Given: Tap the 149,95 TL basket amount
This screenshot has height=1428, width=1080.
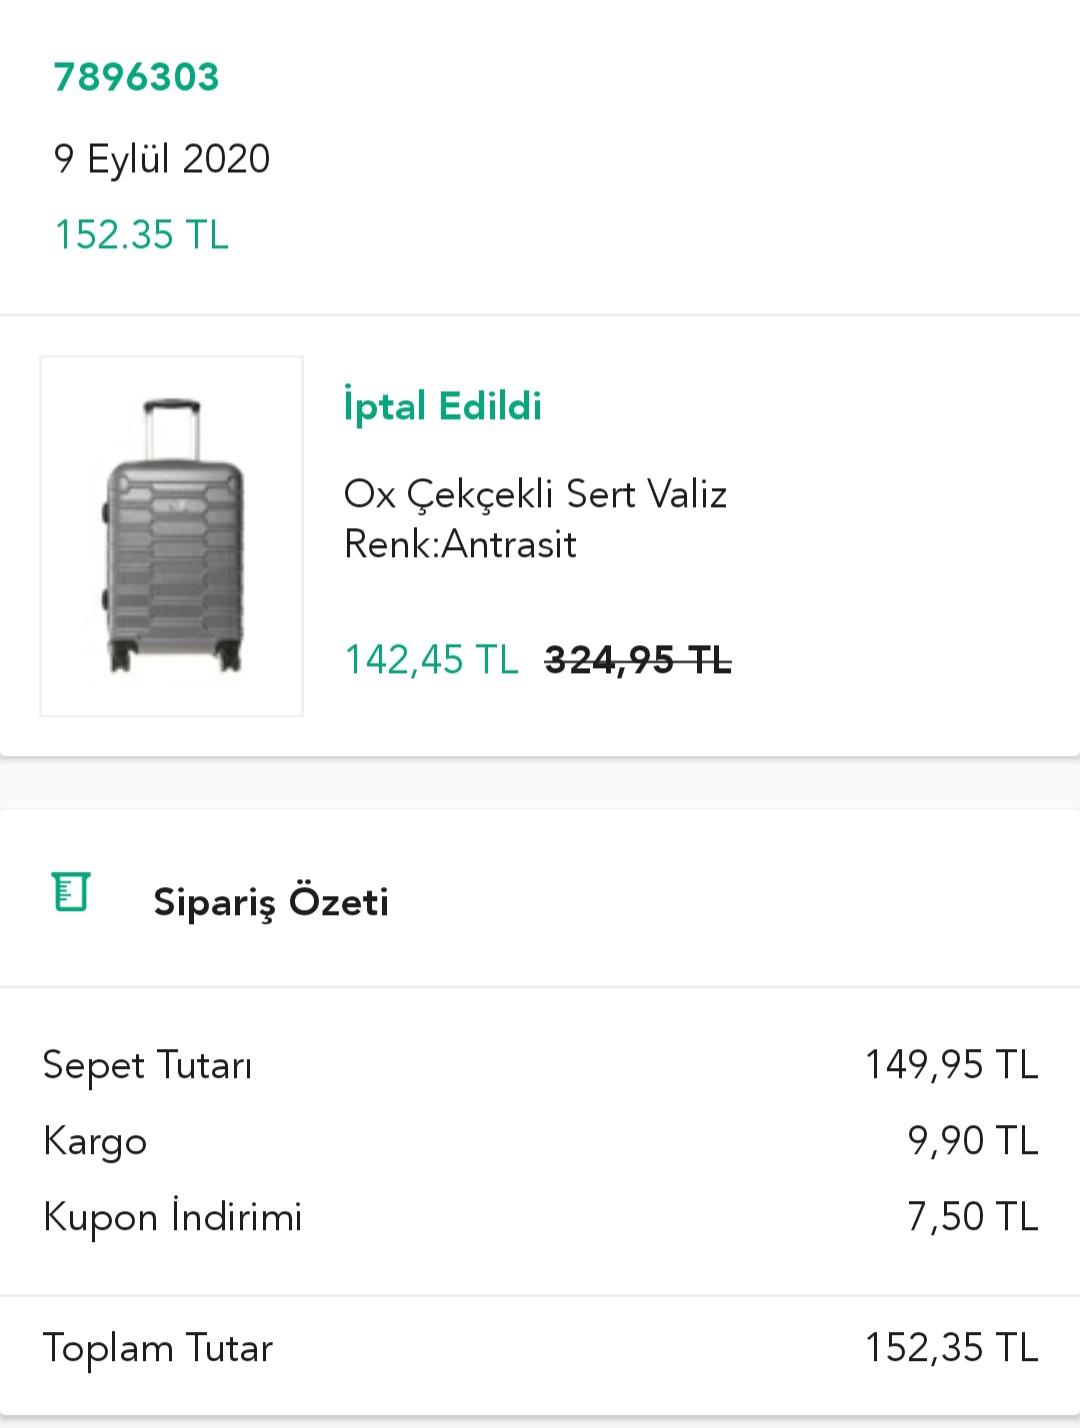Looking at the screenshot, I should tap(952, 1064).
